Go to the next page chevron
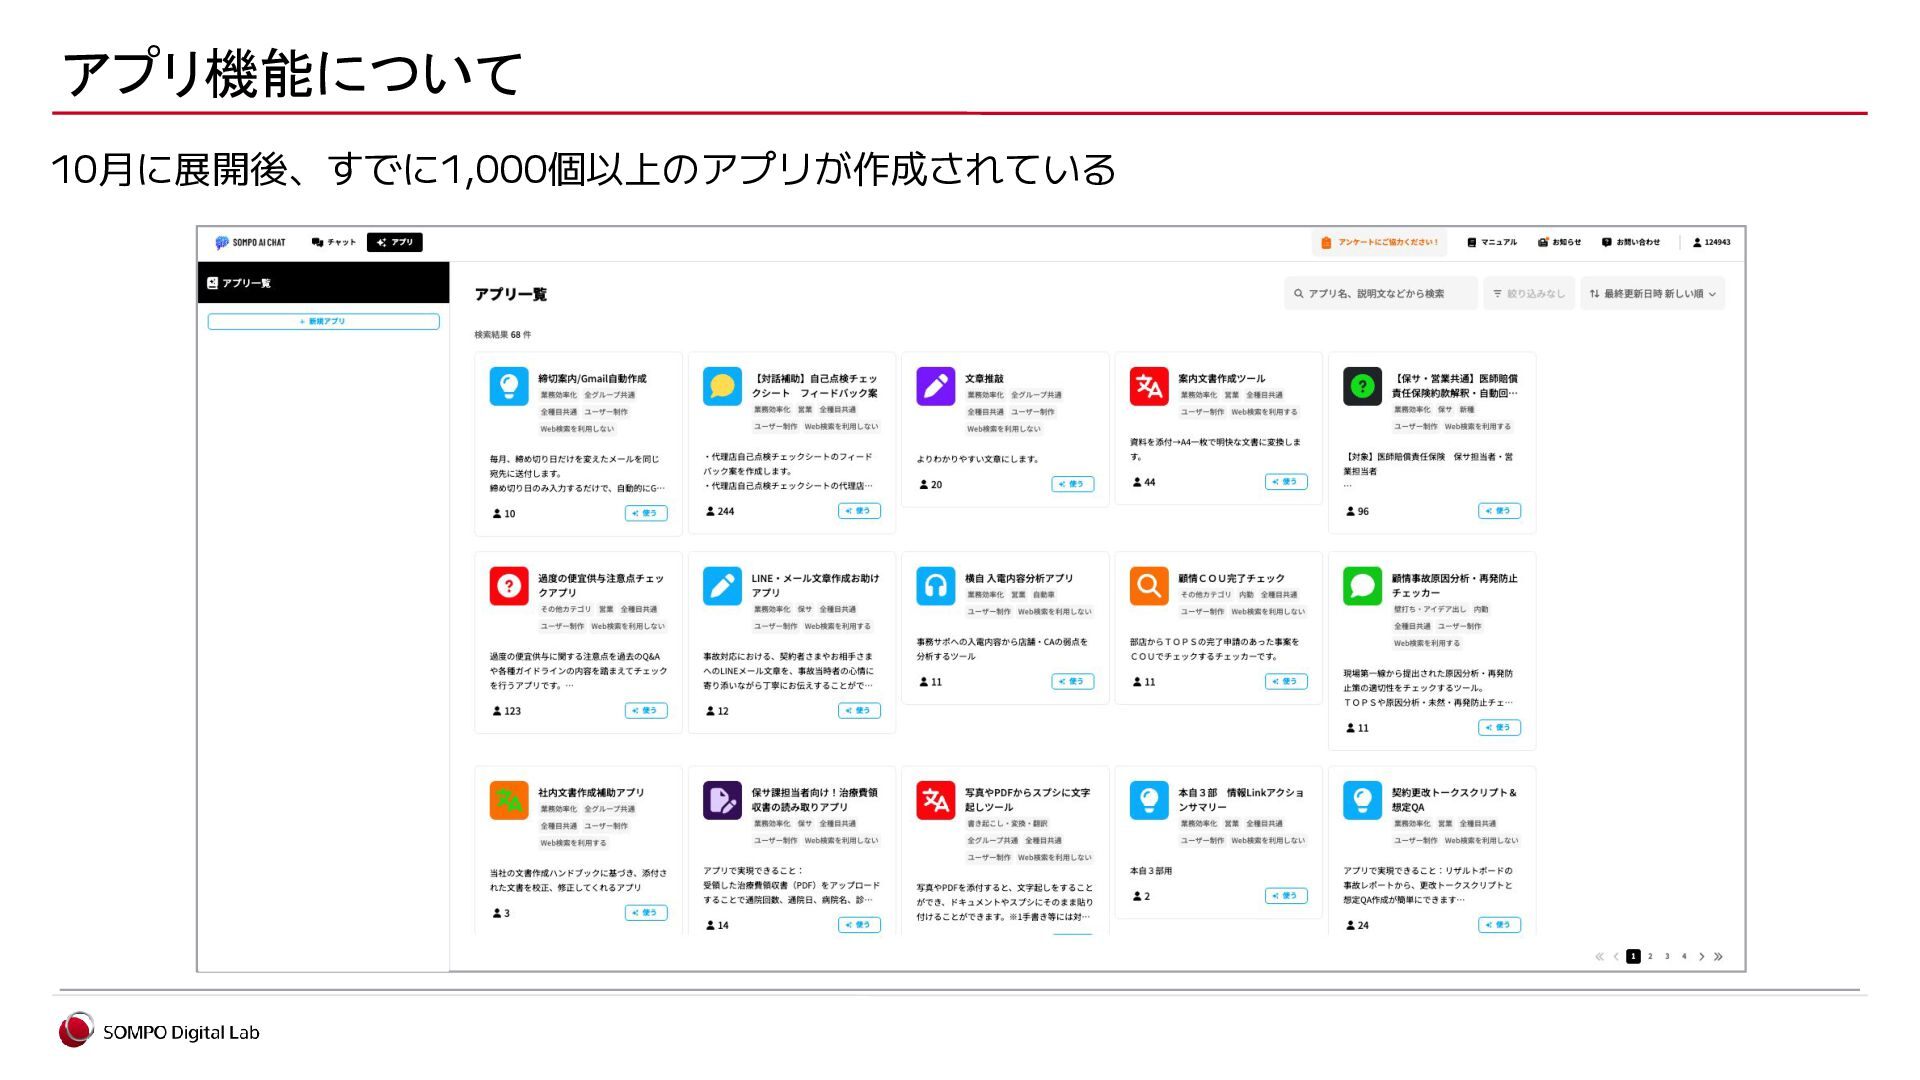 (x=1701, y=957)
